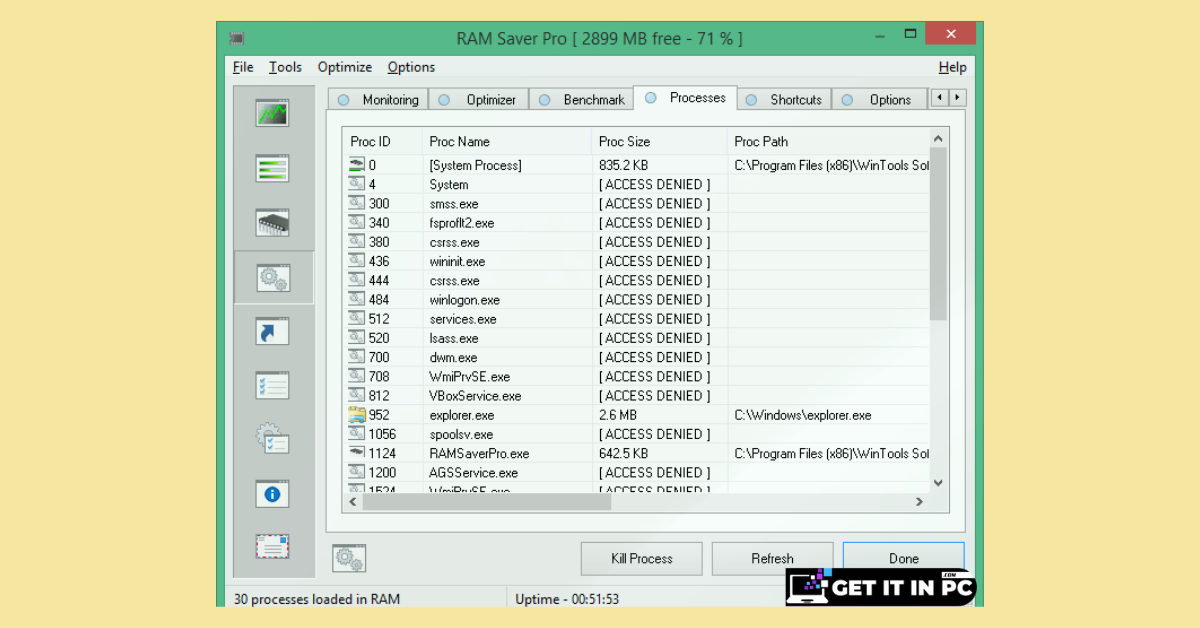Screen dimensions: 1200x628
Task: Click the icon of smss.exe row
Action: tap(357, 203)
